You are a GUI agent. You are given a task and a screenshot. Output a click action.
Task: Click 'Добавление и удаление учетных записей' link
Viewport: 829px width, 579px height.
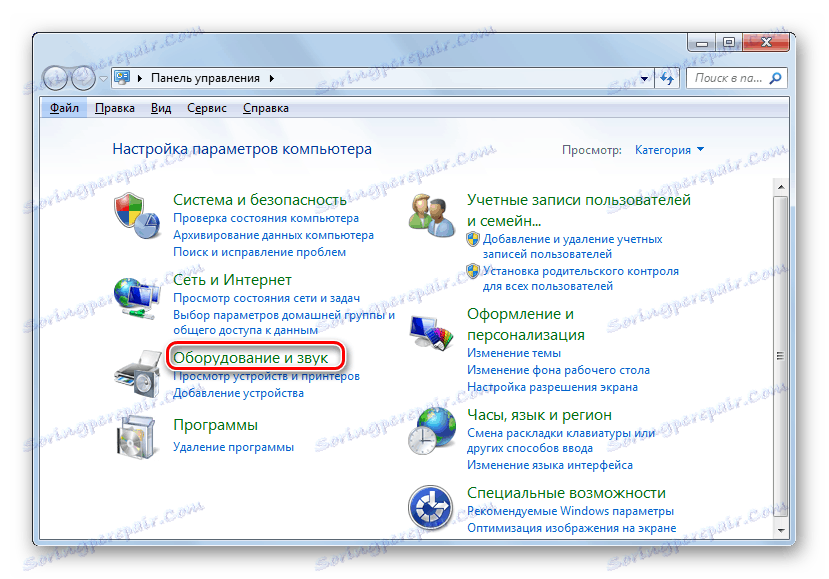572,246
